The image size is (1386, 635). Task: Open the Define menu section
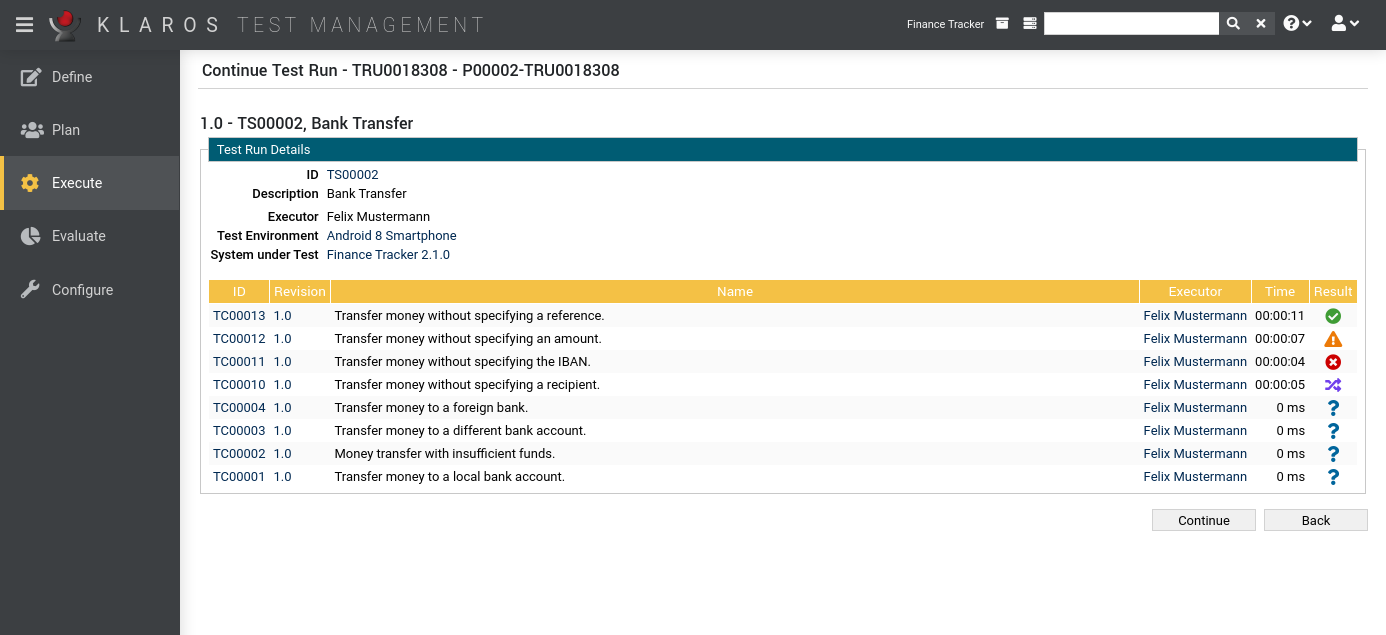[72, 77]
